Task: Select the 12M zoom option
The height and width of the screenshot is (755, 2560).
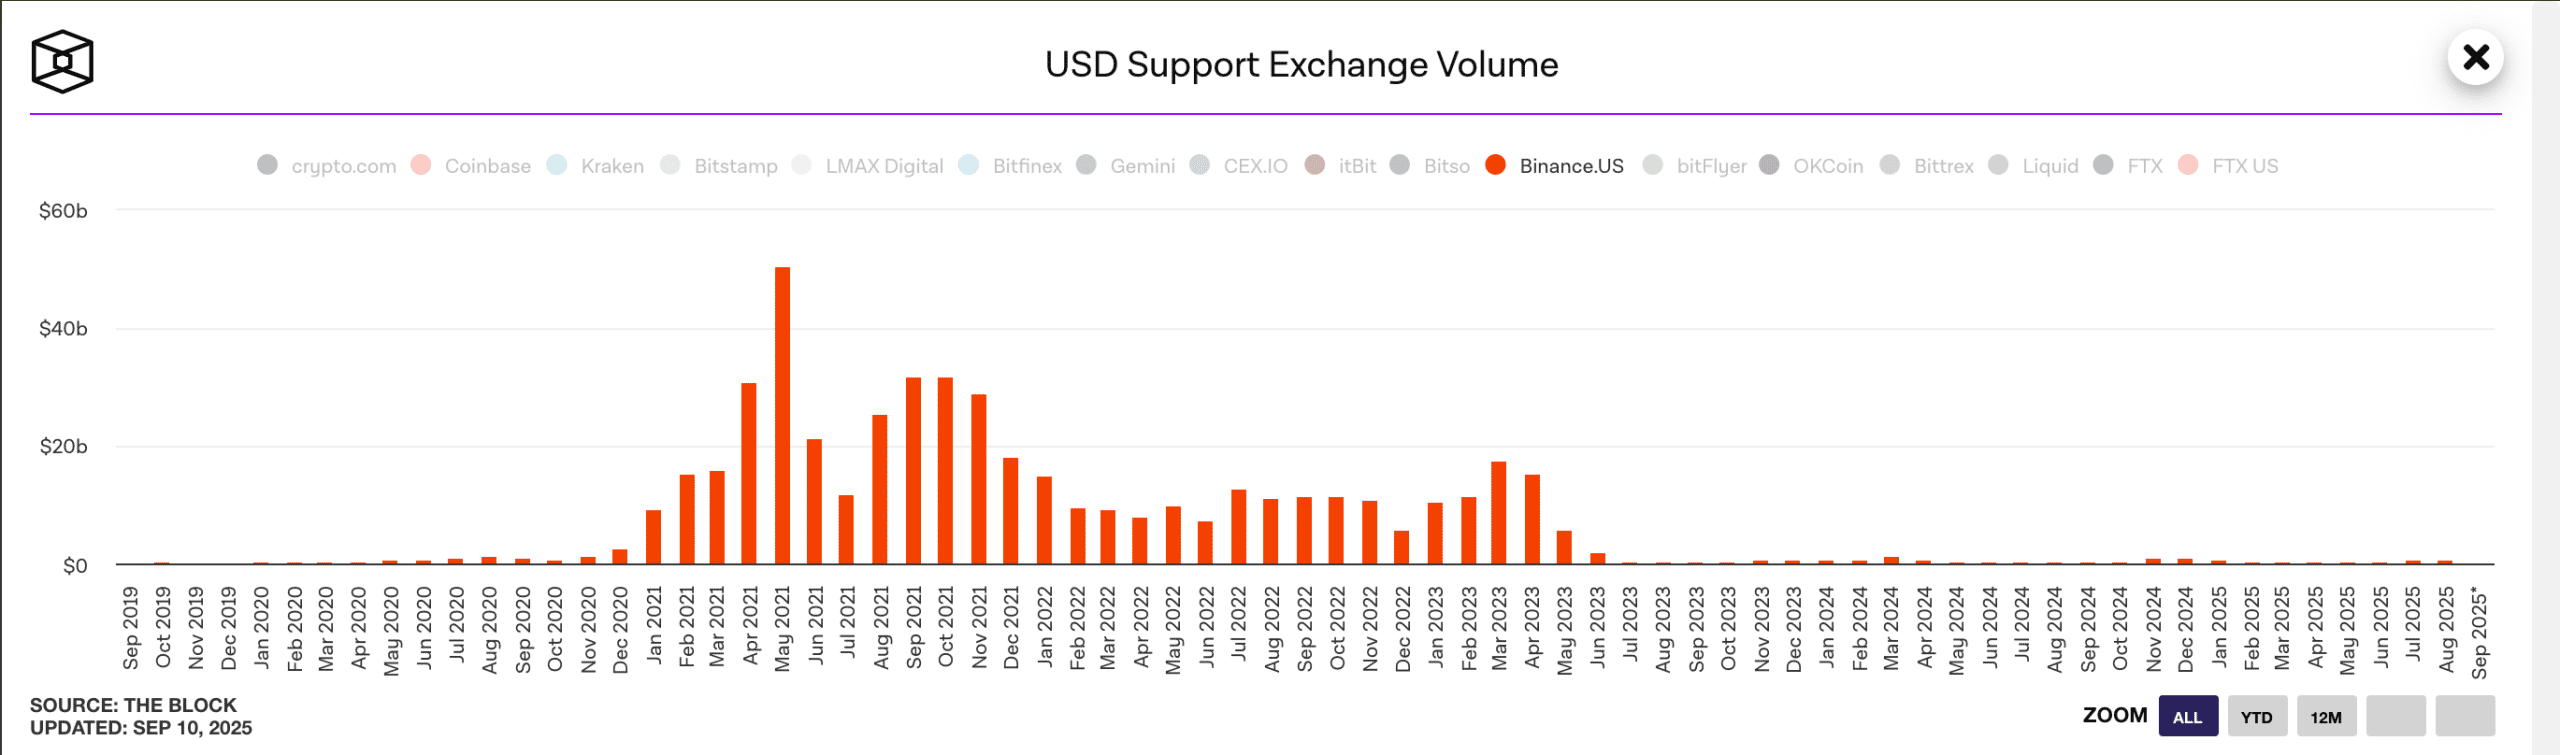Action: pyautogui.click(x=2328, y=716)
